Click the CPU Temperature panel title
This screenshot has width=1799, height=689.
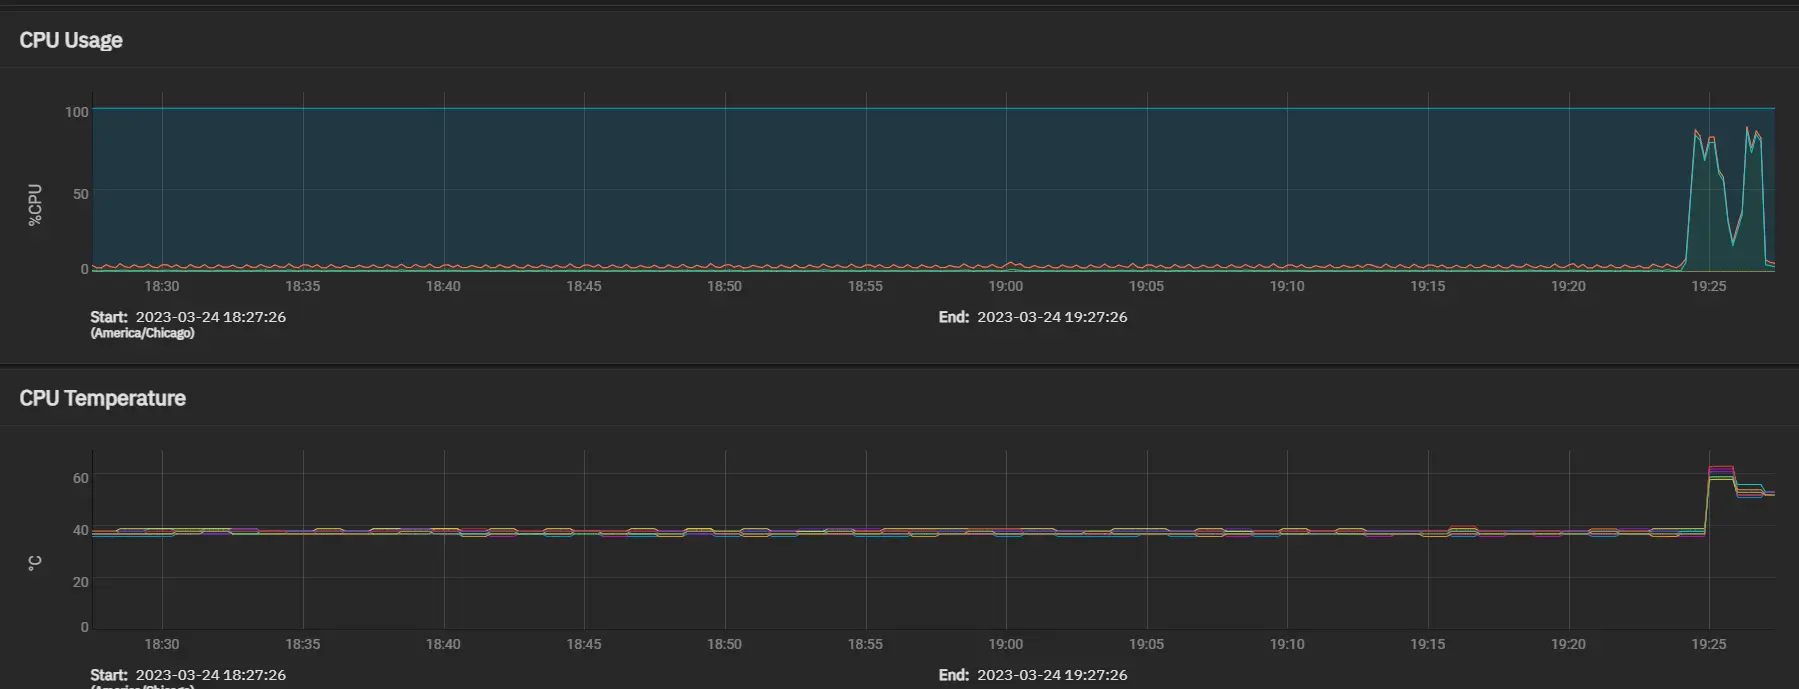[102, 398]
